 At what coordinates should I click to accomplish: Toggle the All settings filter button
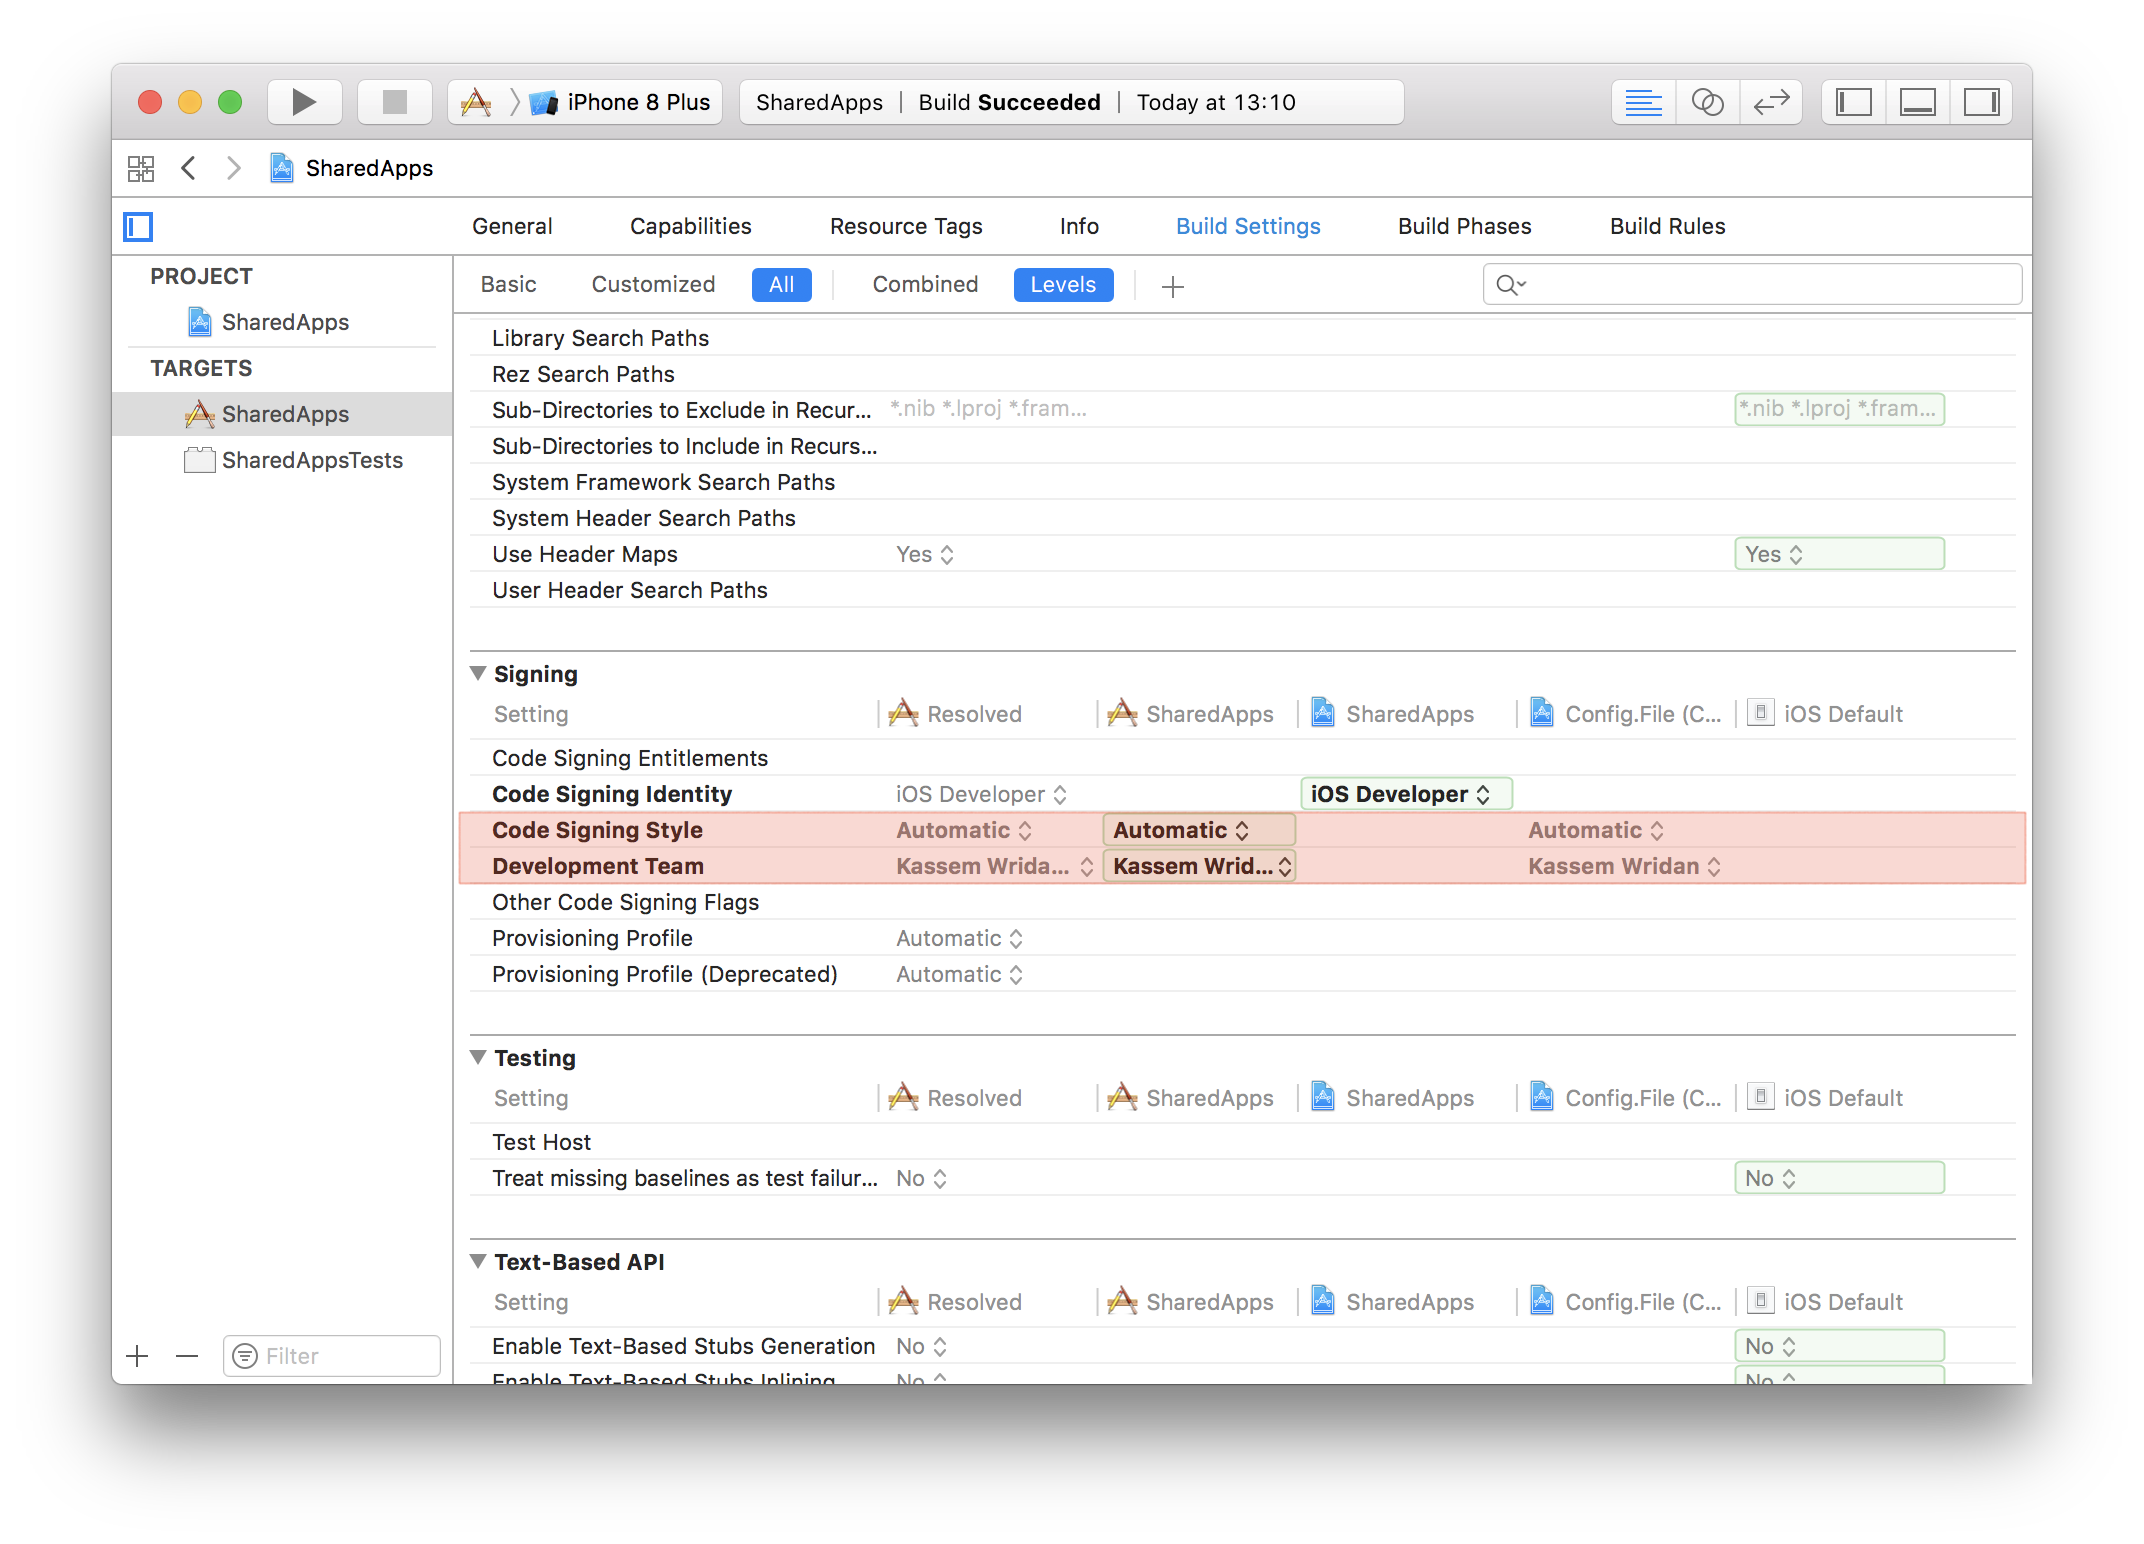tap(779, 283)
